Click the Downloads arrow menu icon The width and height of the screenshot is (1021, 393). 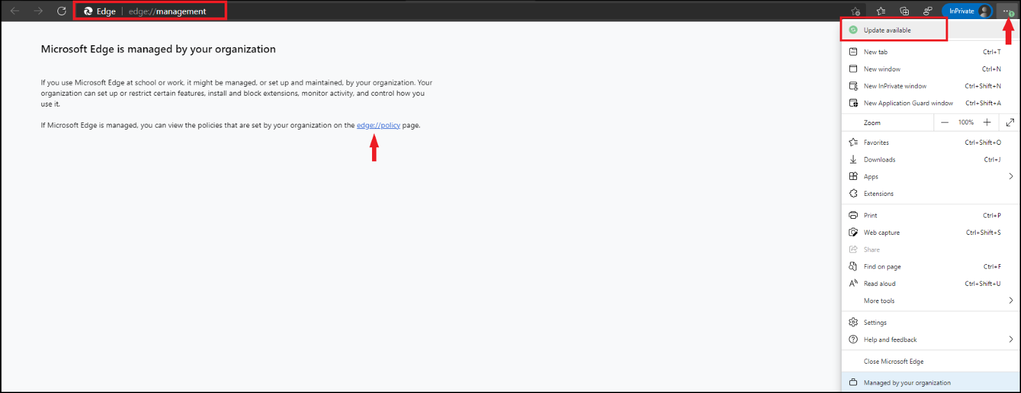pyautogui.click(x=853, y=159)
